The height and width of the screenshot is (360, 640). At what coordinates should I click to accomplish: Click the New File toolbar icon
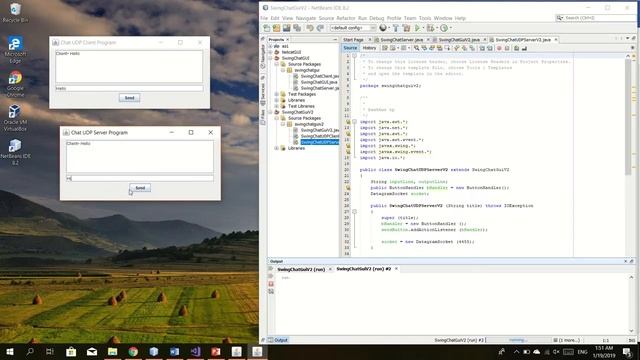tap(267, 28)
